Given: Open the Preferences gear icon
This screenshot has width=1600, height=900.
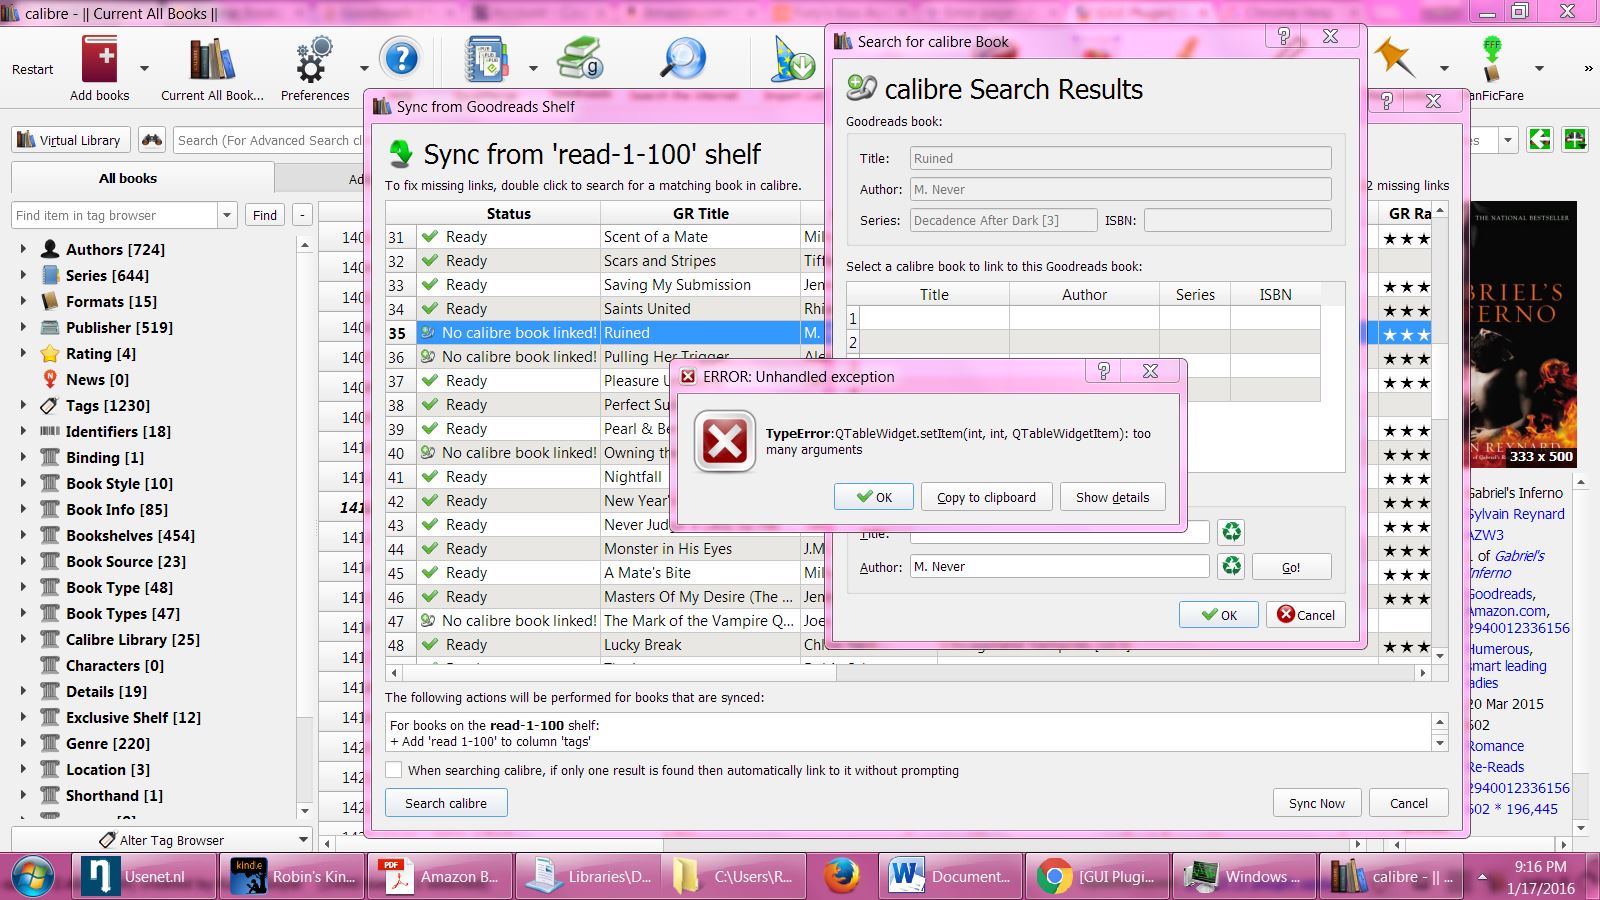Looking at the screenshot, I should coord(314,61).
